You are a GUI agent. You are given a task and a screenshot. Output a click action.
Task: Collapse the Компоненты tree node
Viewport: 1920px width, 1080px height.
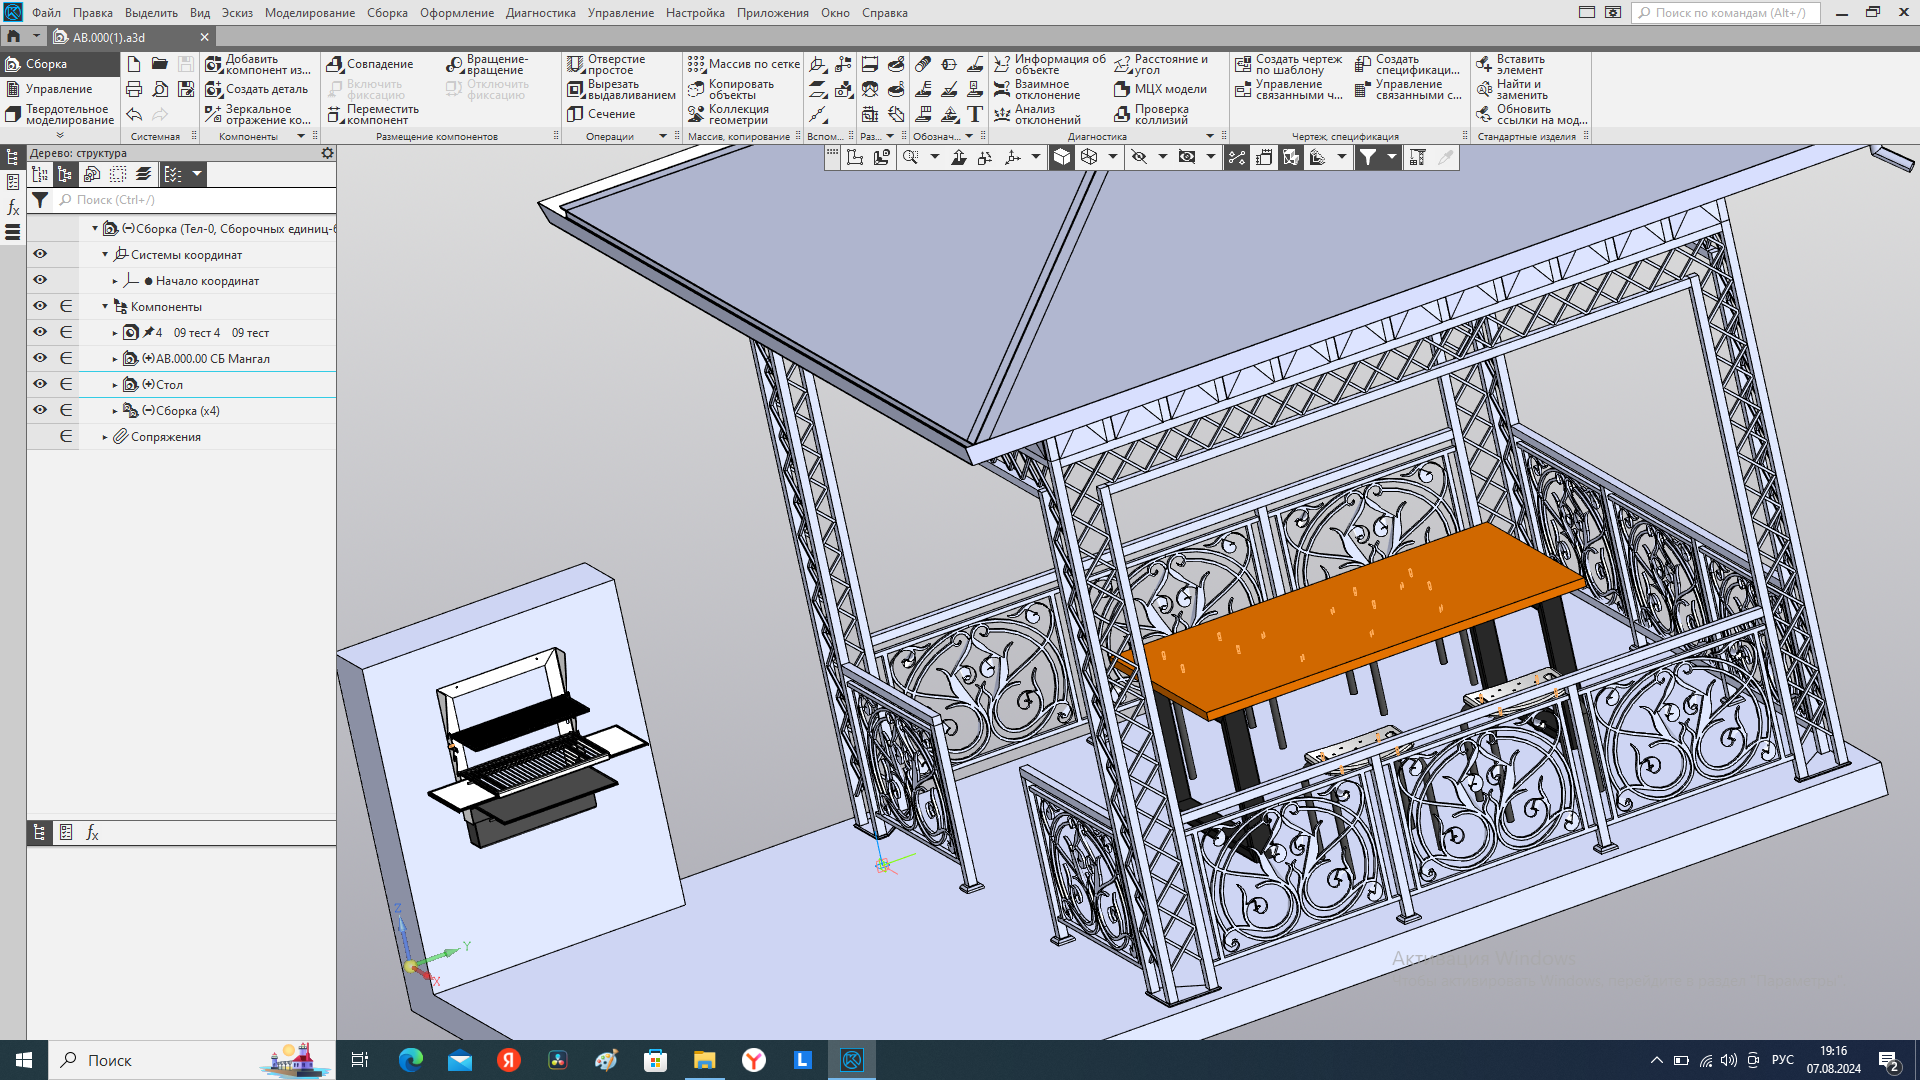105,307
